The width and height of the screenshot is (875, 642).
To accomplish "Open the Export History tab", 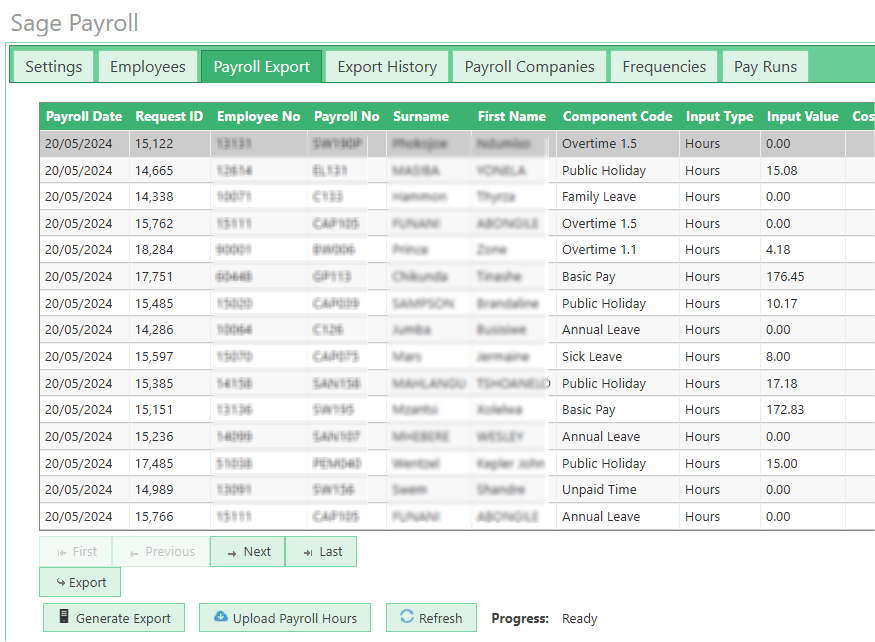I will (387, 66).
